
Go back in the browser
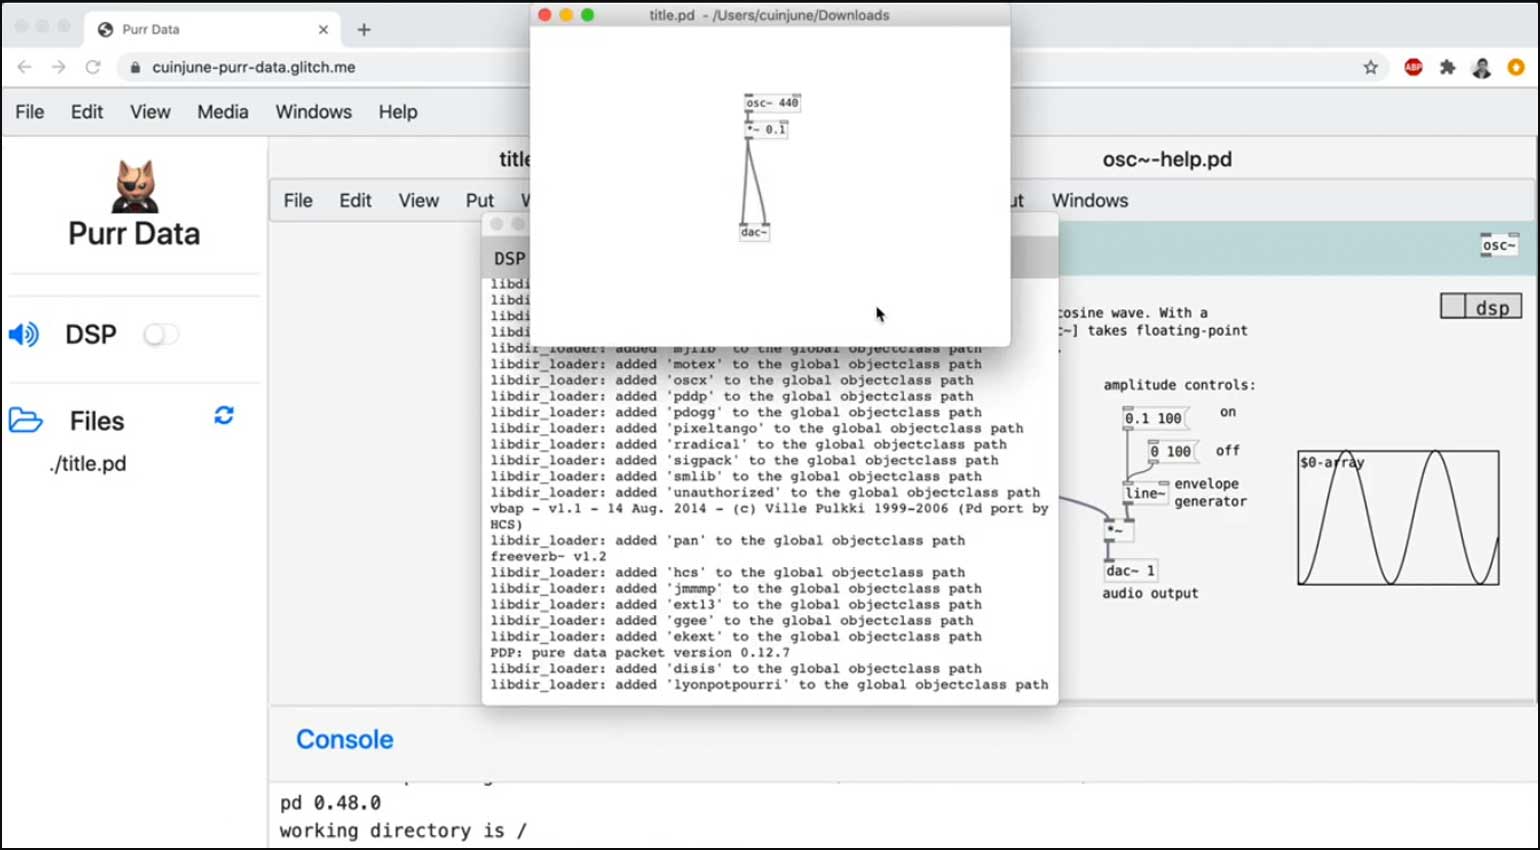[x=25, y=67]
